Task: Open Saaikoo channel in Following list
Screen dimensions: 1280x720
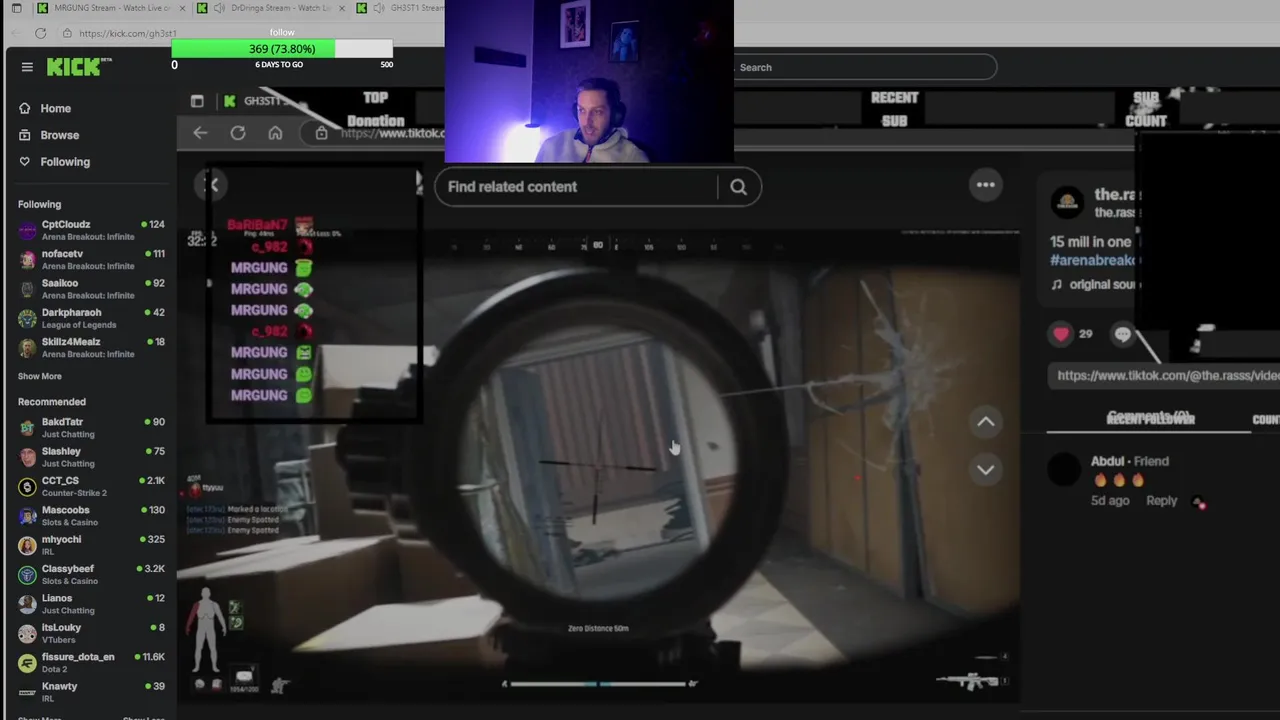Action: (x=90, y=289)
